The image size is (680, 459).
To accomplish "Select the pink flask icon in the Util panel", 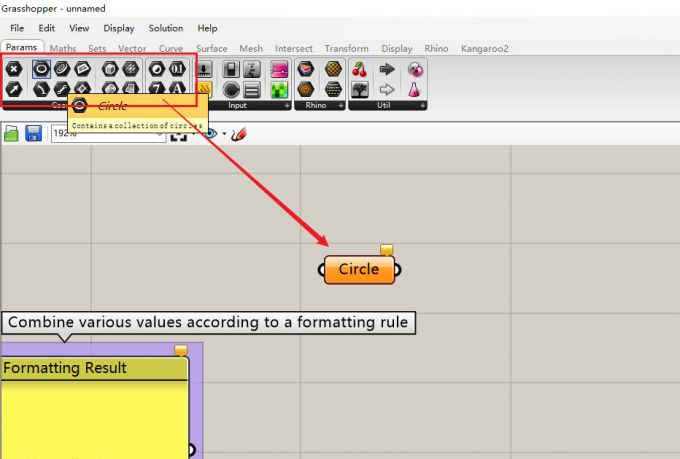I will [x=414, y=89].
